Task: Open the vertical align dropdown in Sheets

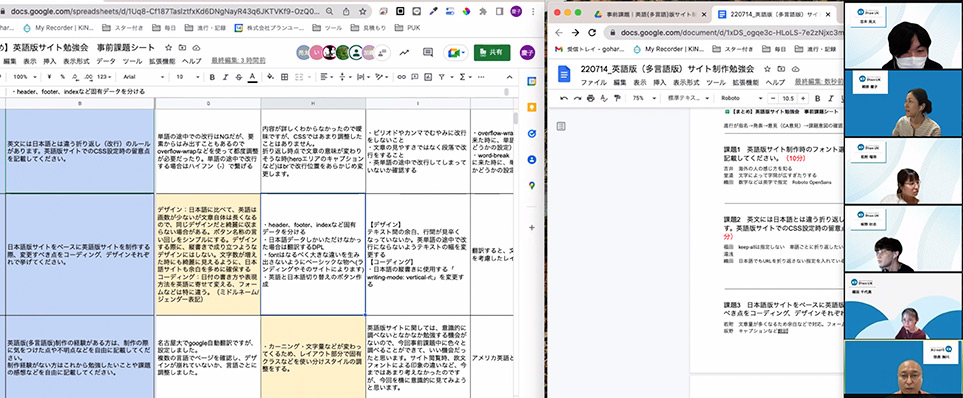Action: (346, 77)
